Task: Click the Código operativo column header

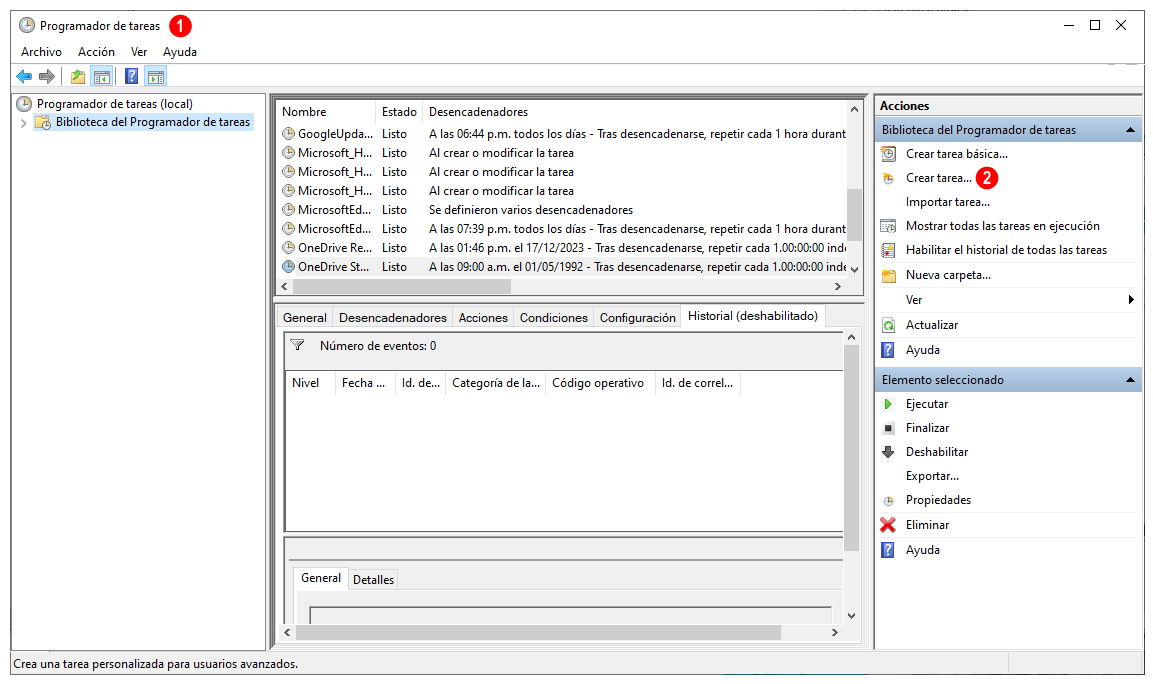Action: (x=600, y=383)
